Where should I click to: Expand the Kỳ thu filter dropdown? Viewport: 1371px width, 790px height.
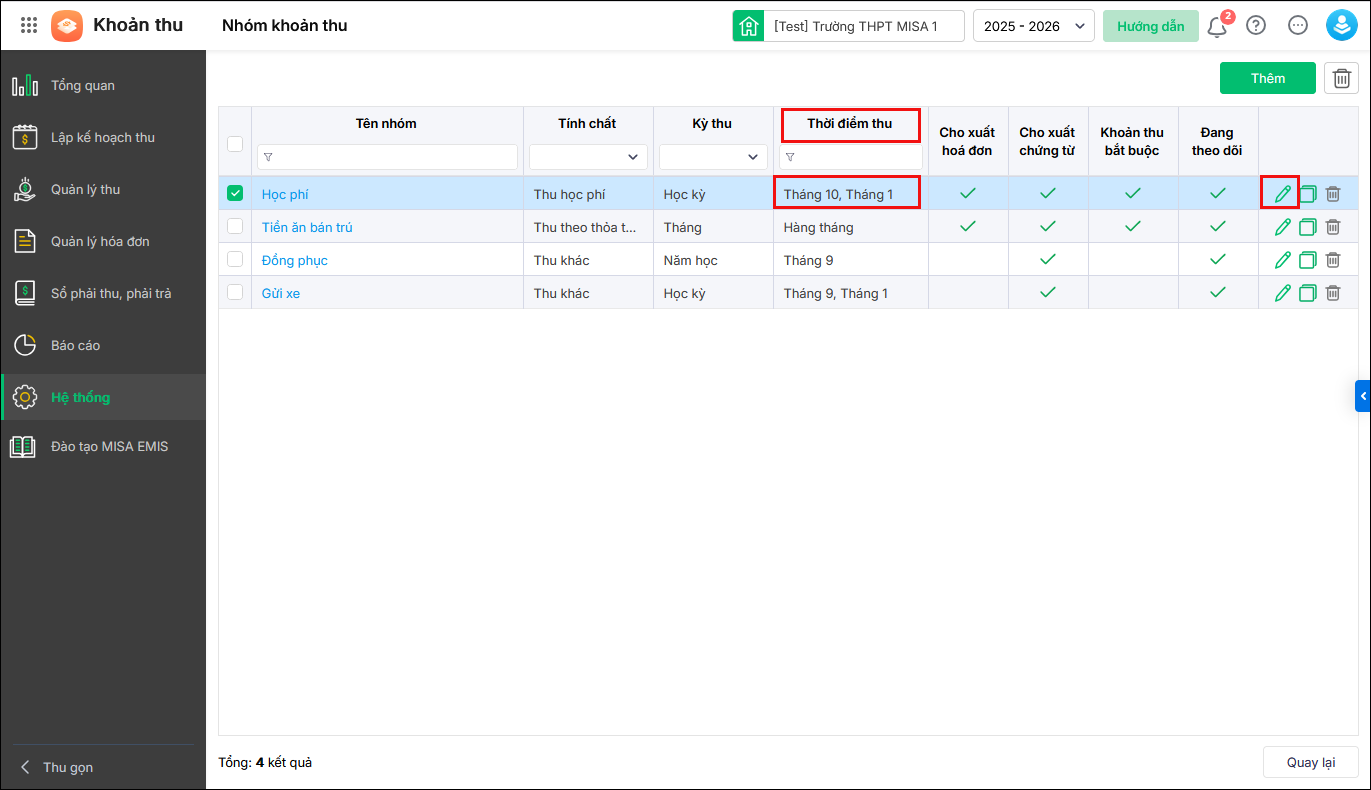713,157
